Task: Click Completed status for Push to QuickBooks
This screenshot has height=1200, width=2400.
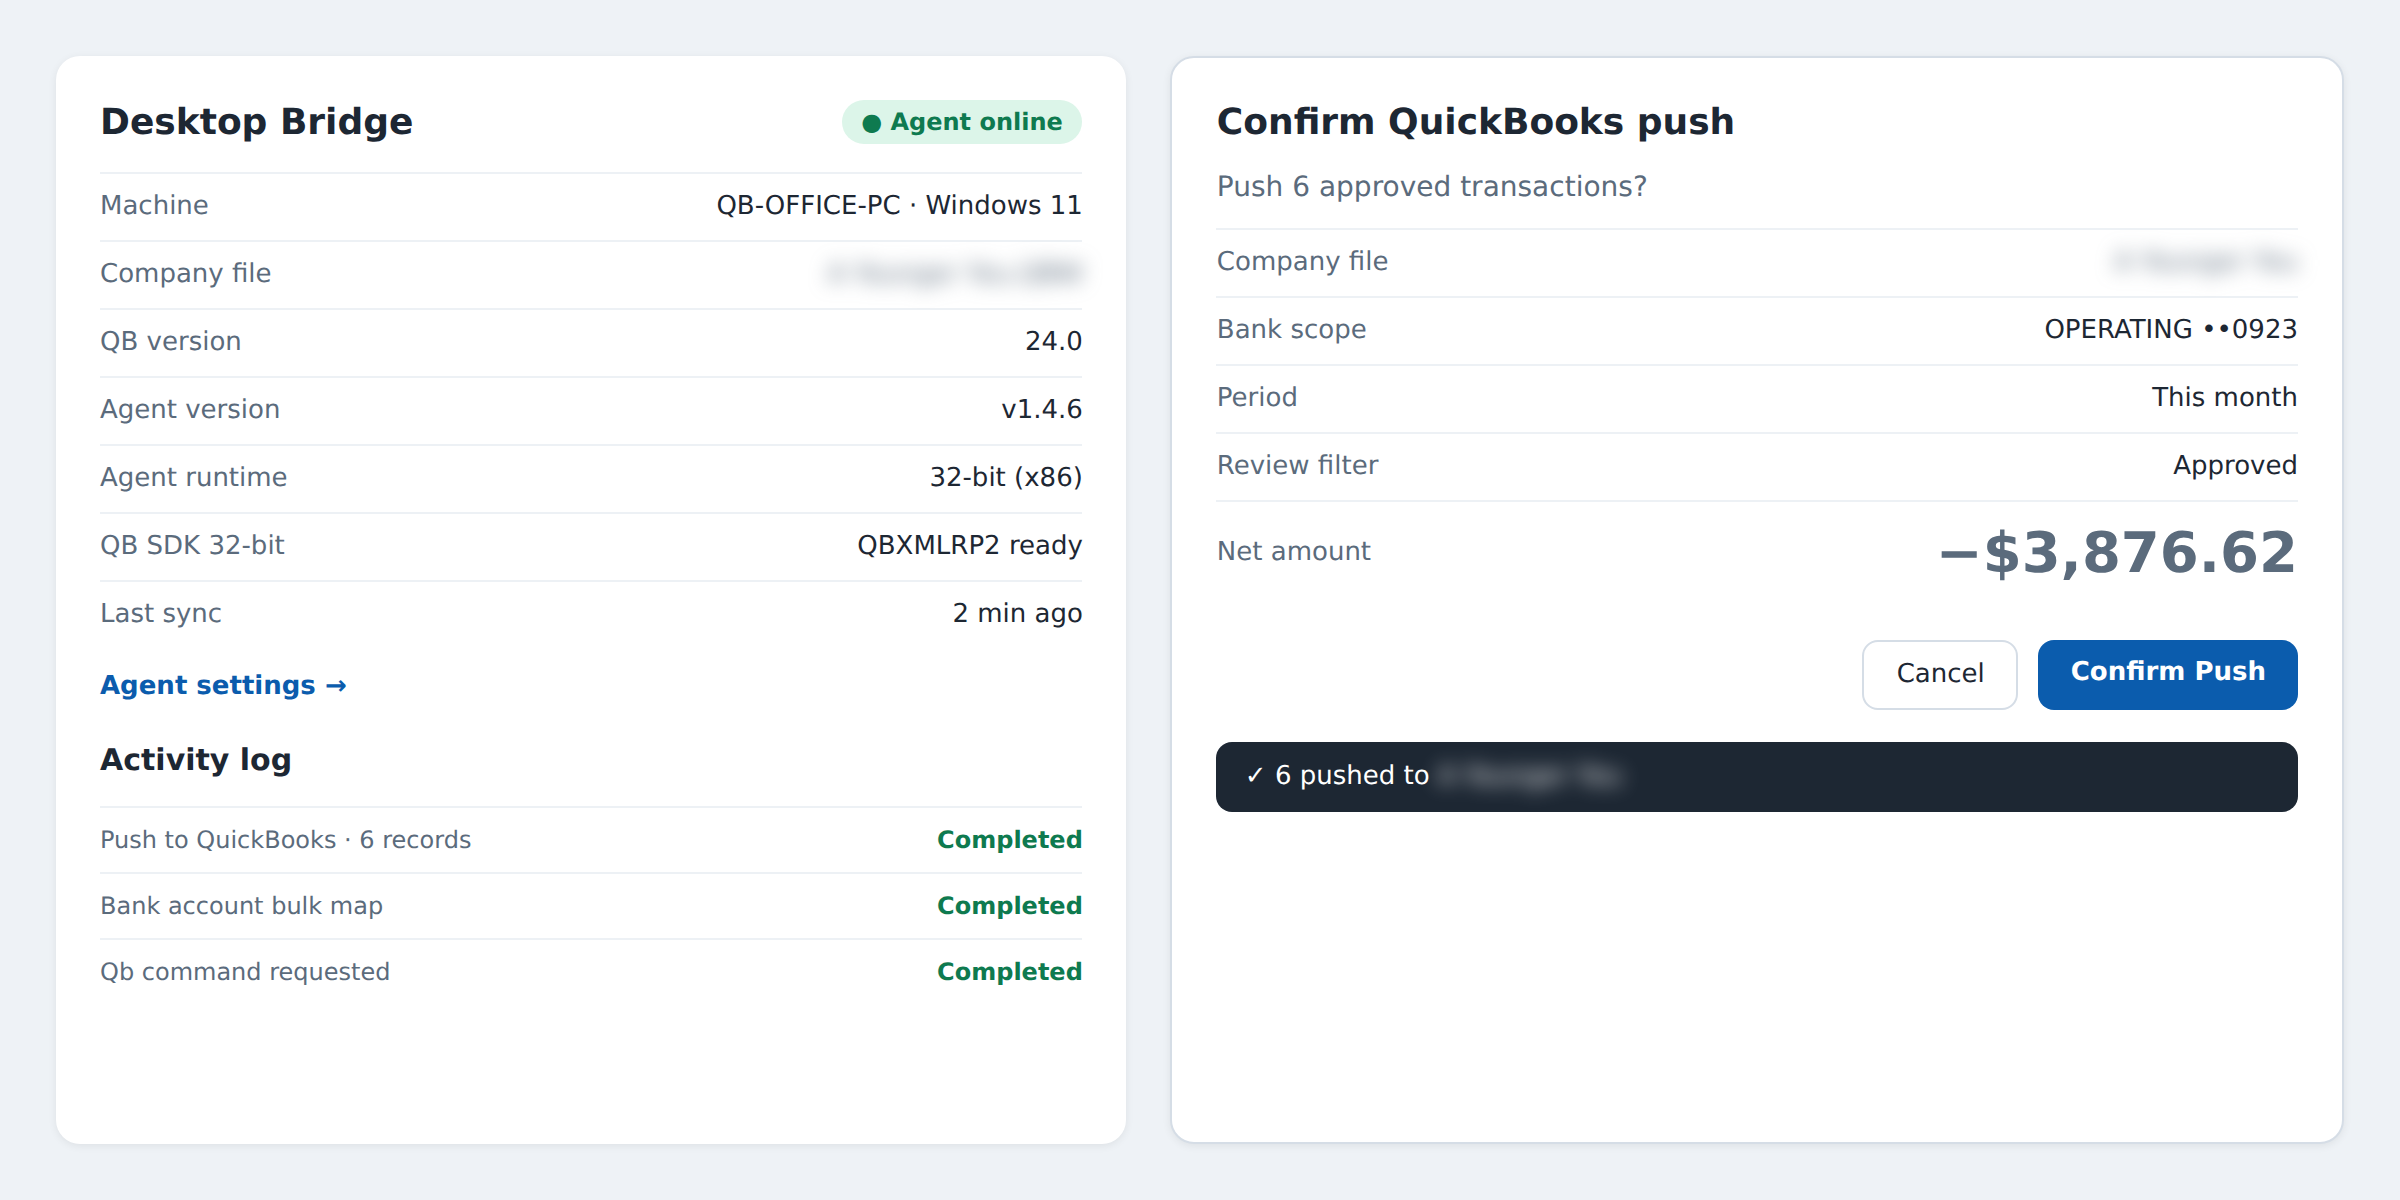Action: pyautogui.click(x=1009, y=840)
